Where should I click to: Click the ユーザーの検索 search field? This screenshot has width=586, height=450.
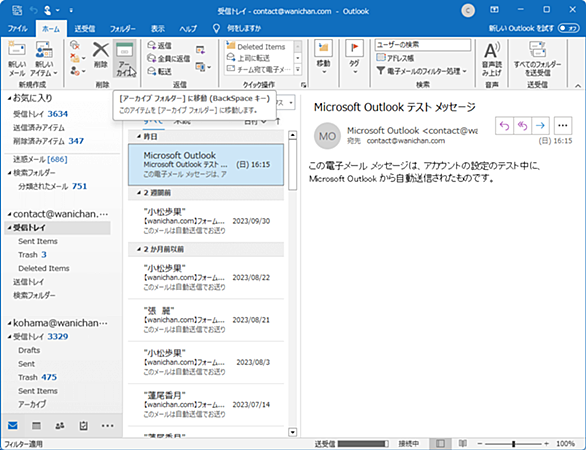click(x=423, y=45)
